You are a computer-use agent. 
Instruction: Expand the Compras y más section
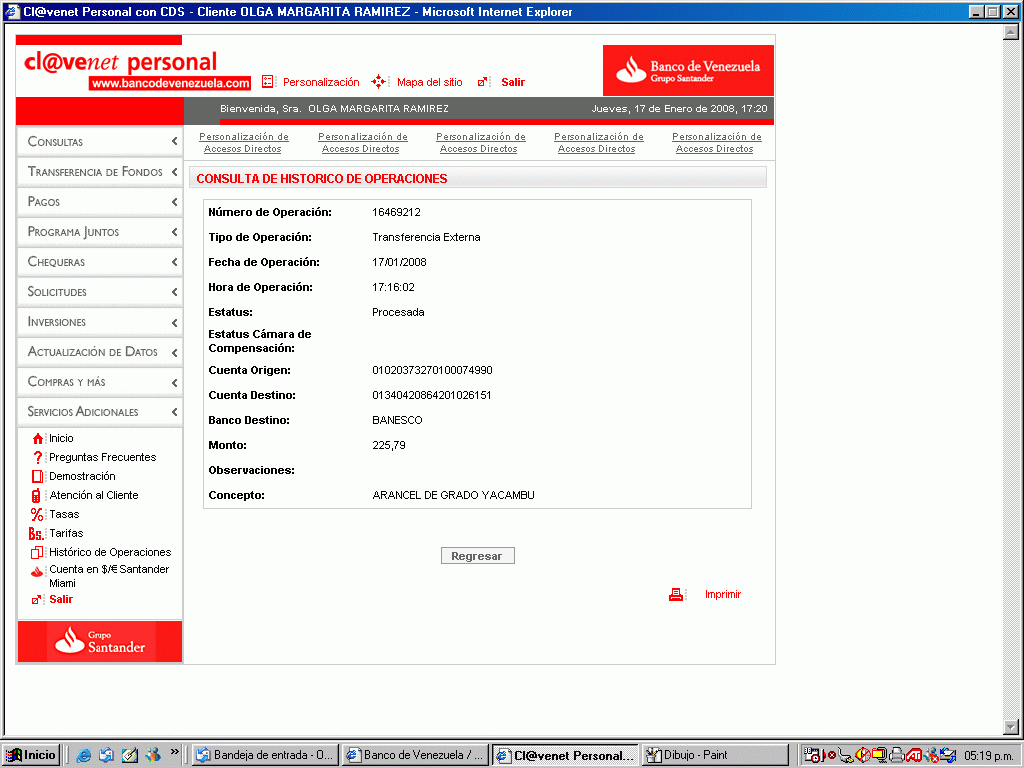(100, 382)
